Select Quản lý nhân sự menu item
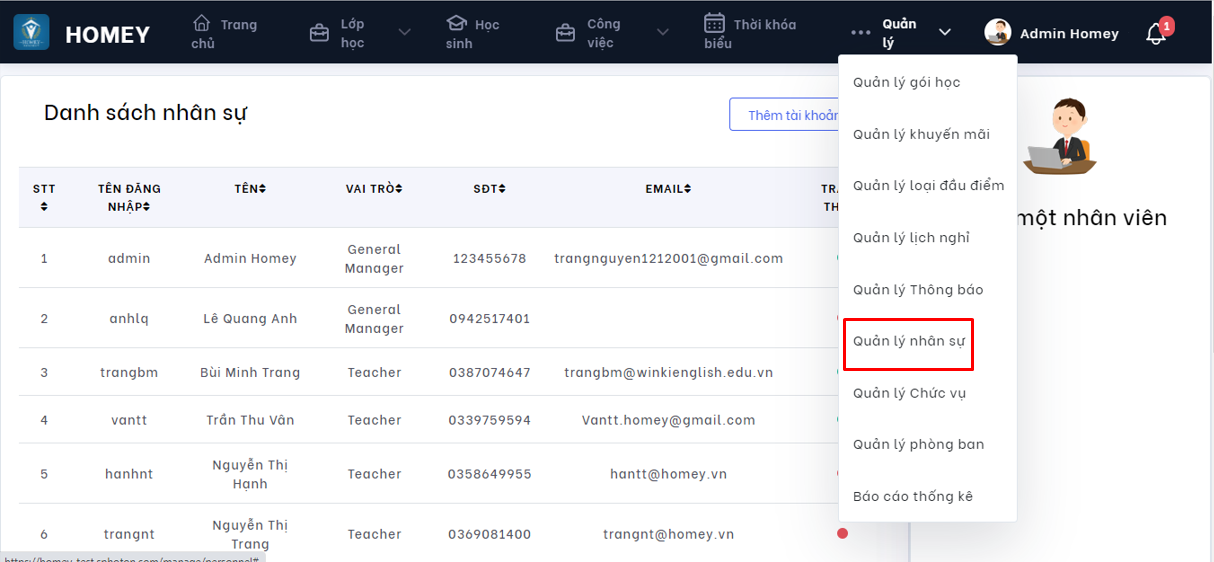Image resolution: width=1214 pixels, height=562 pixels. pyautogui.click(x=907, y=341)
